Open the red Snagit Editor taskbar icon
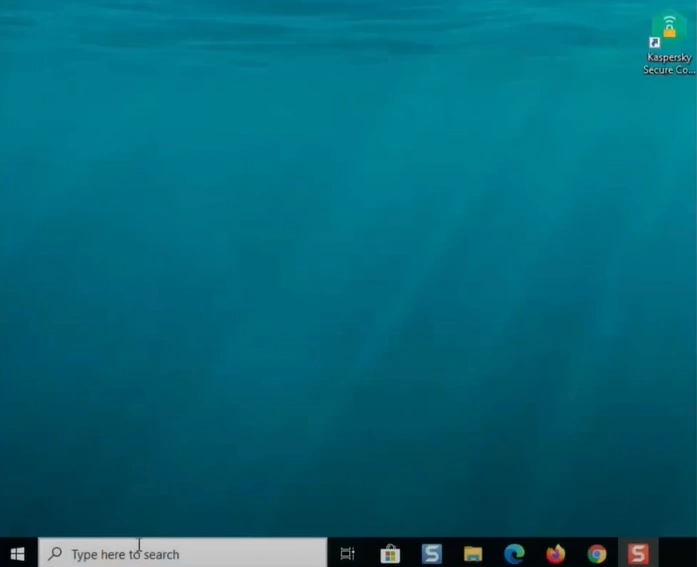Screen dimensions: 697x567 click(x=638, y=554)
